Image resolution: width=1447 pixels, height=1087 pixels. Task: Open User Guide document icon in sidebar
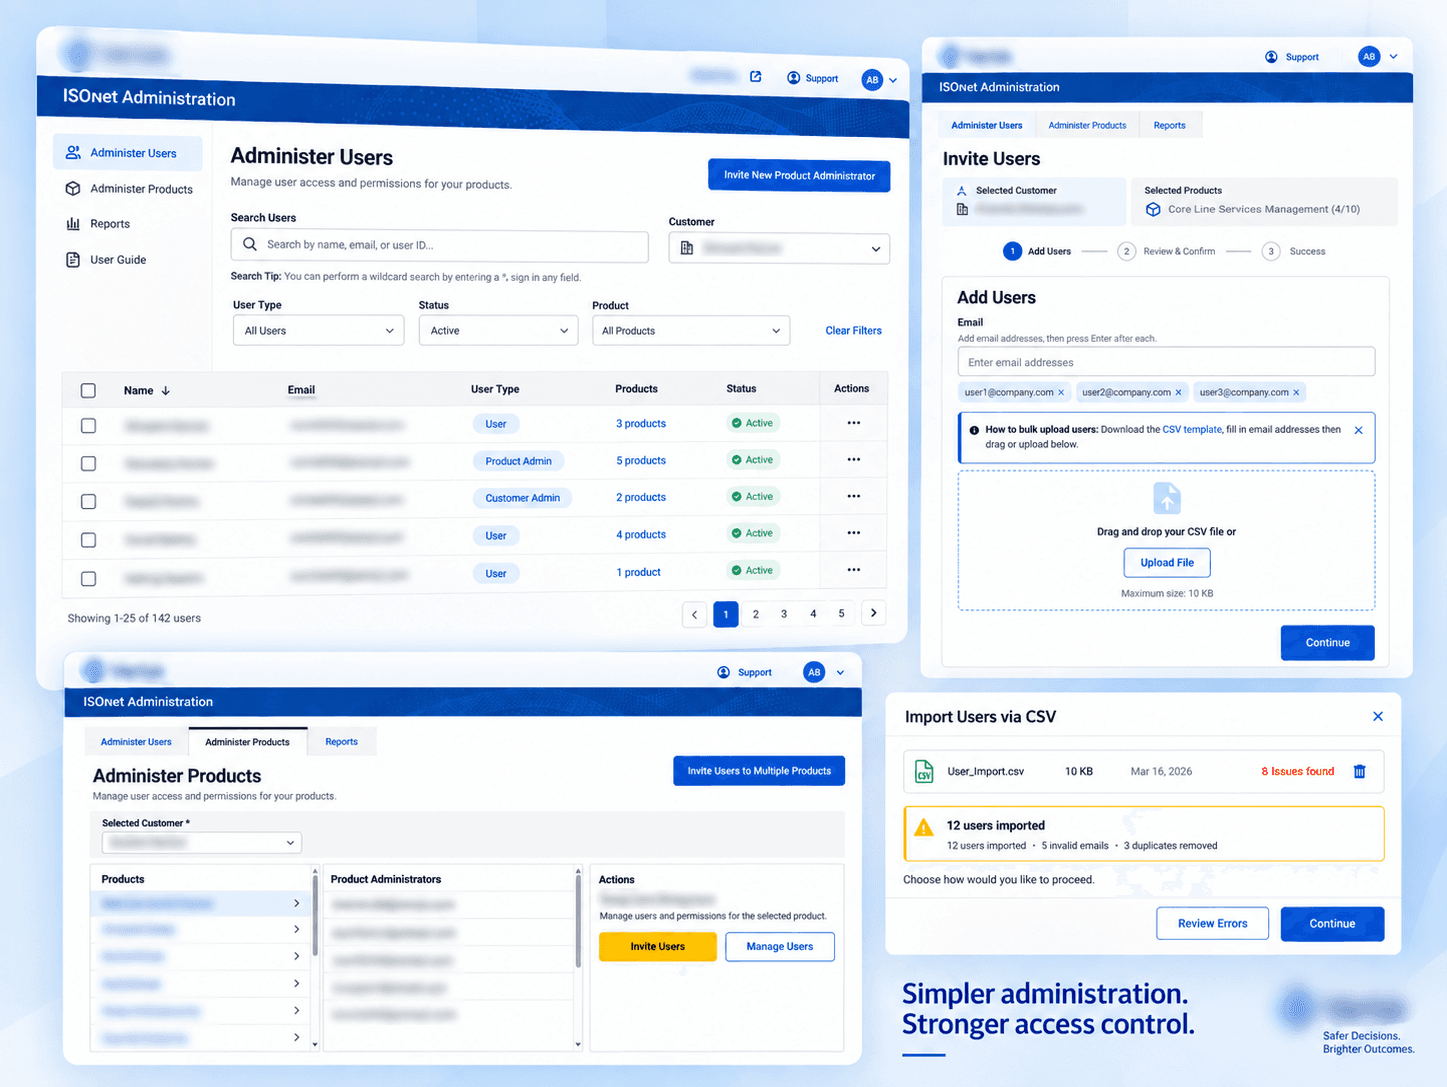[x=73, y=260]
